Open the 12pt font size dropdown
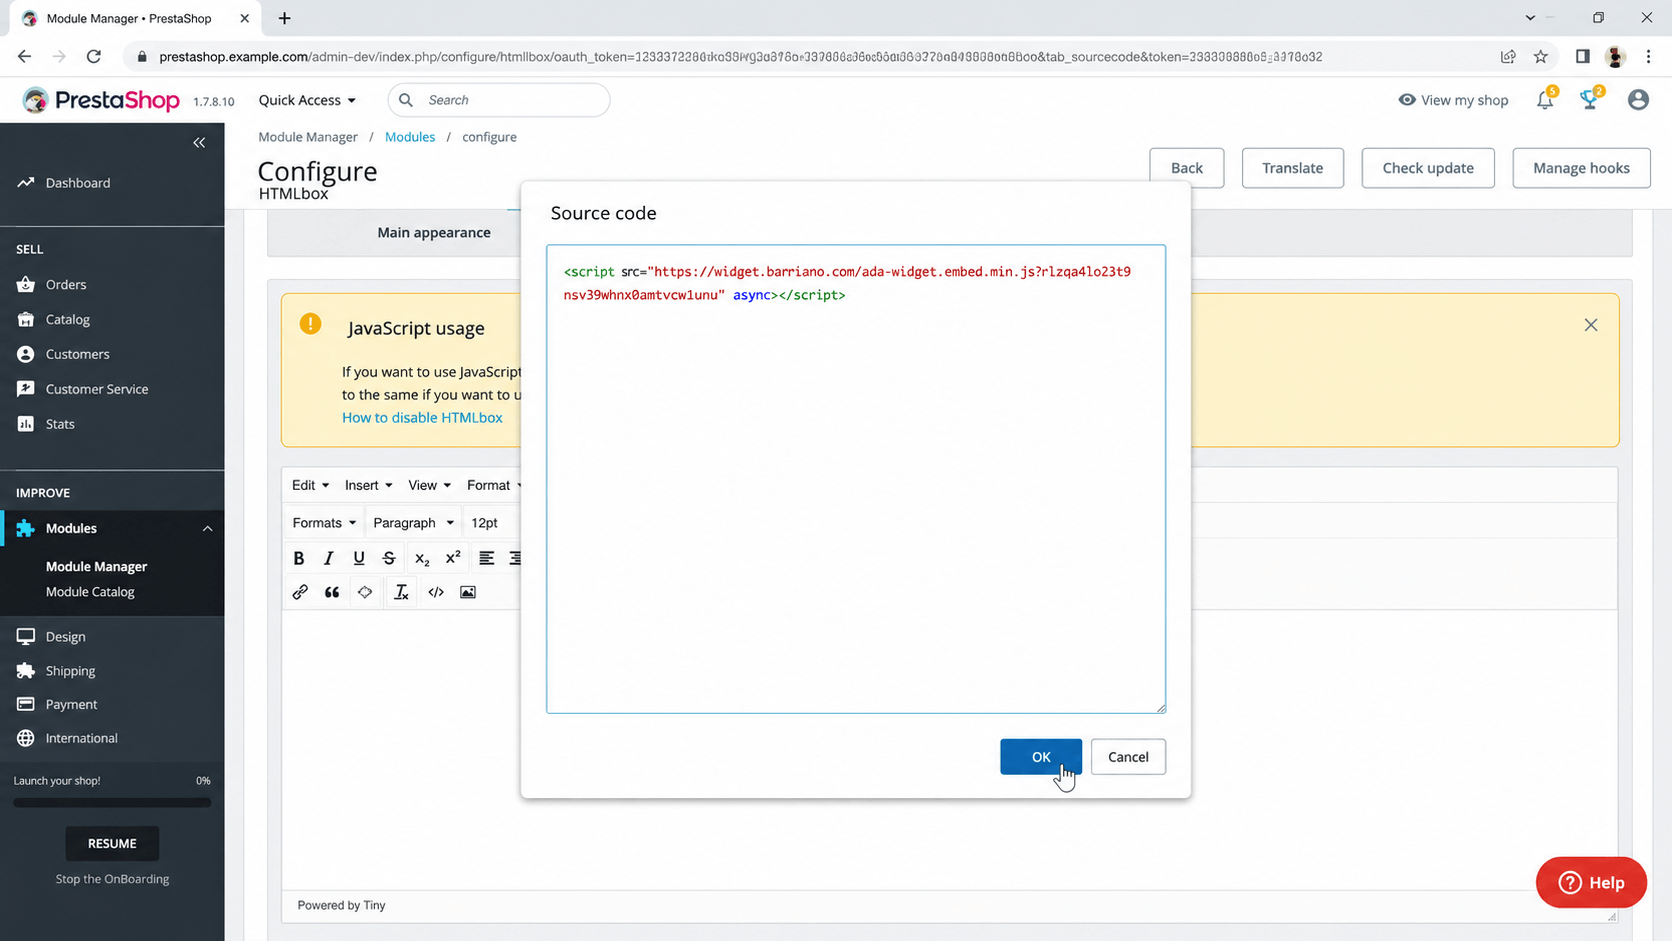1672x941 pixels. 493,523
